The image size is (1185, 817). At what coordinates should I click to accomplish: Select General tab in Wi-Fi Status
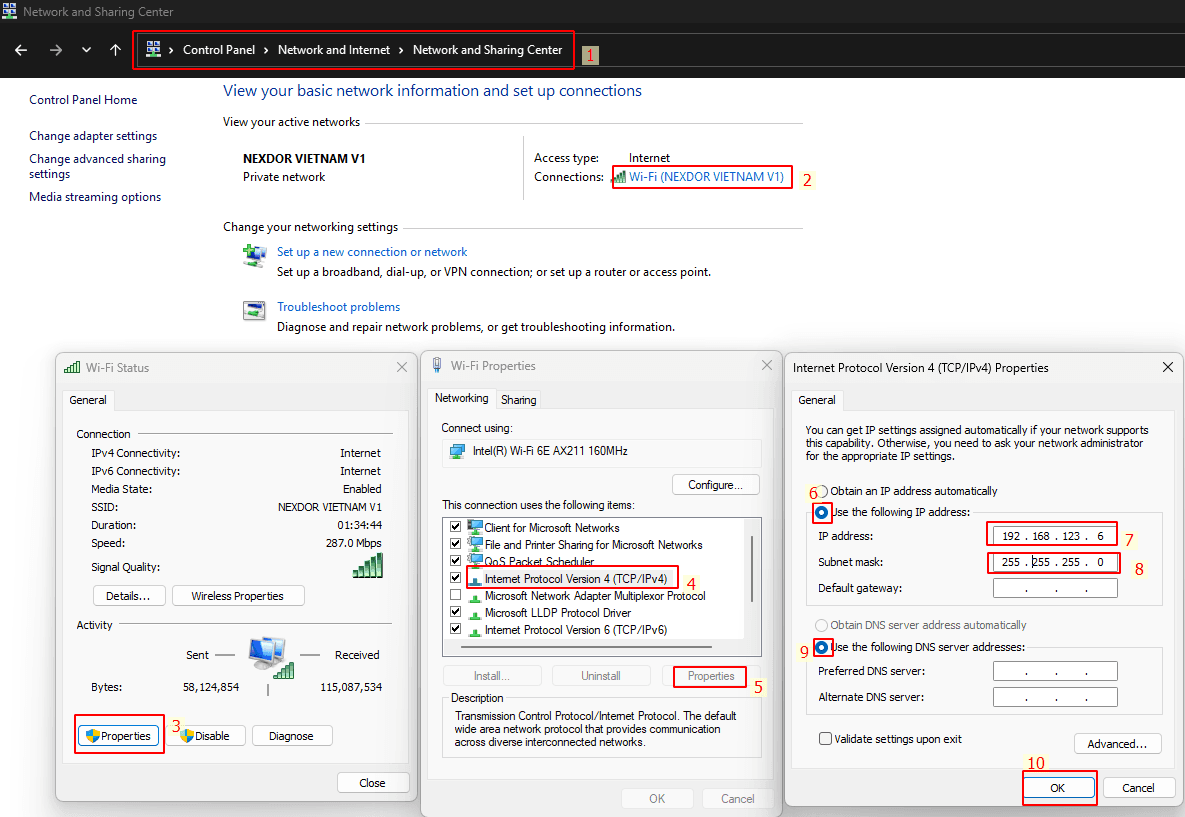(88, 400)
